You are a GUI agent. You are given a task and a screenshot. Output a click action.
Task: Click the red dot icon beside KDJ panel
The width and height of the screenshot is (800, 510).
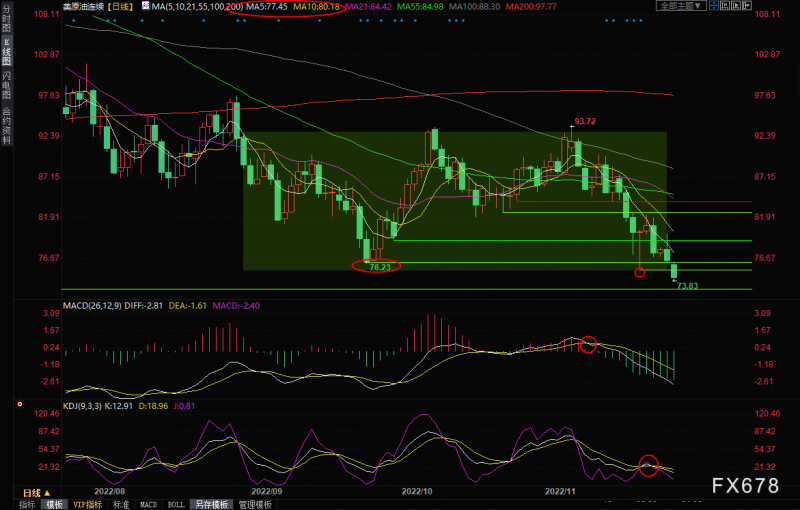20,404
